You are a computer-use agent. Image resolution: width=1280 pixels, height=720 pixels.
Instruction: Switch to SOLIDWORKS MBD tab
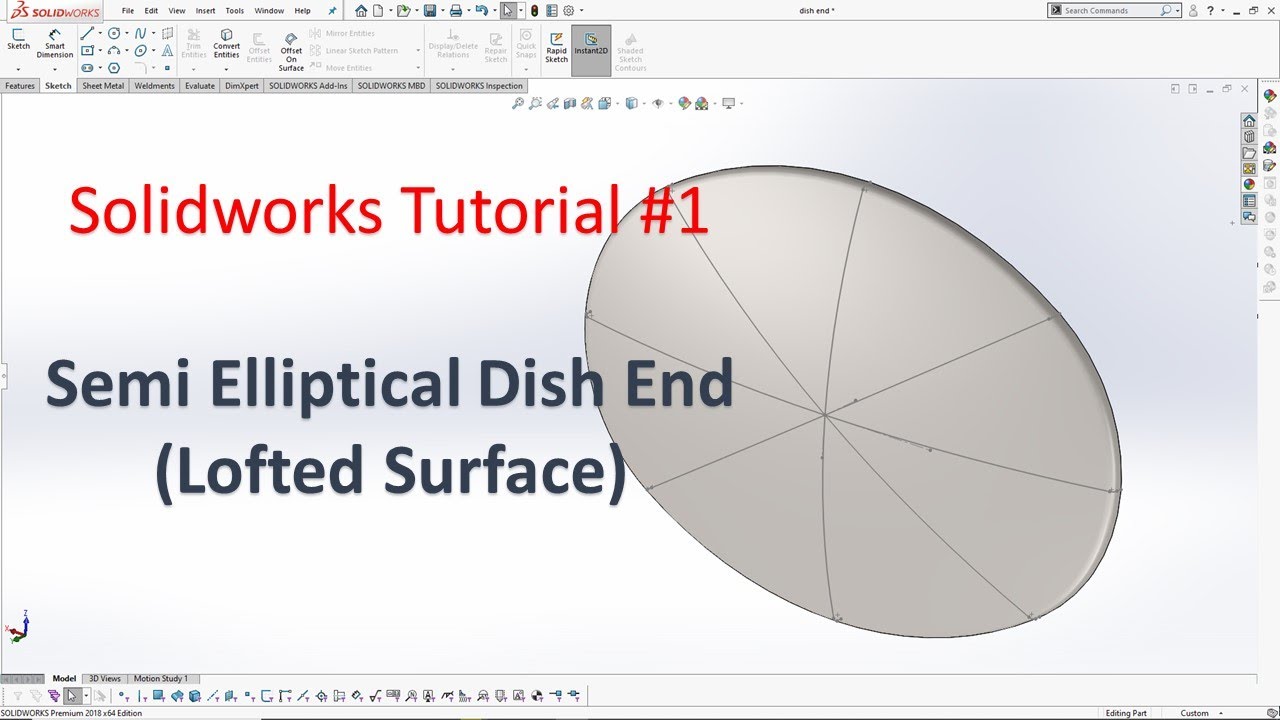click(391, 86)
